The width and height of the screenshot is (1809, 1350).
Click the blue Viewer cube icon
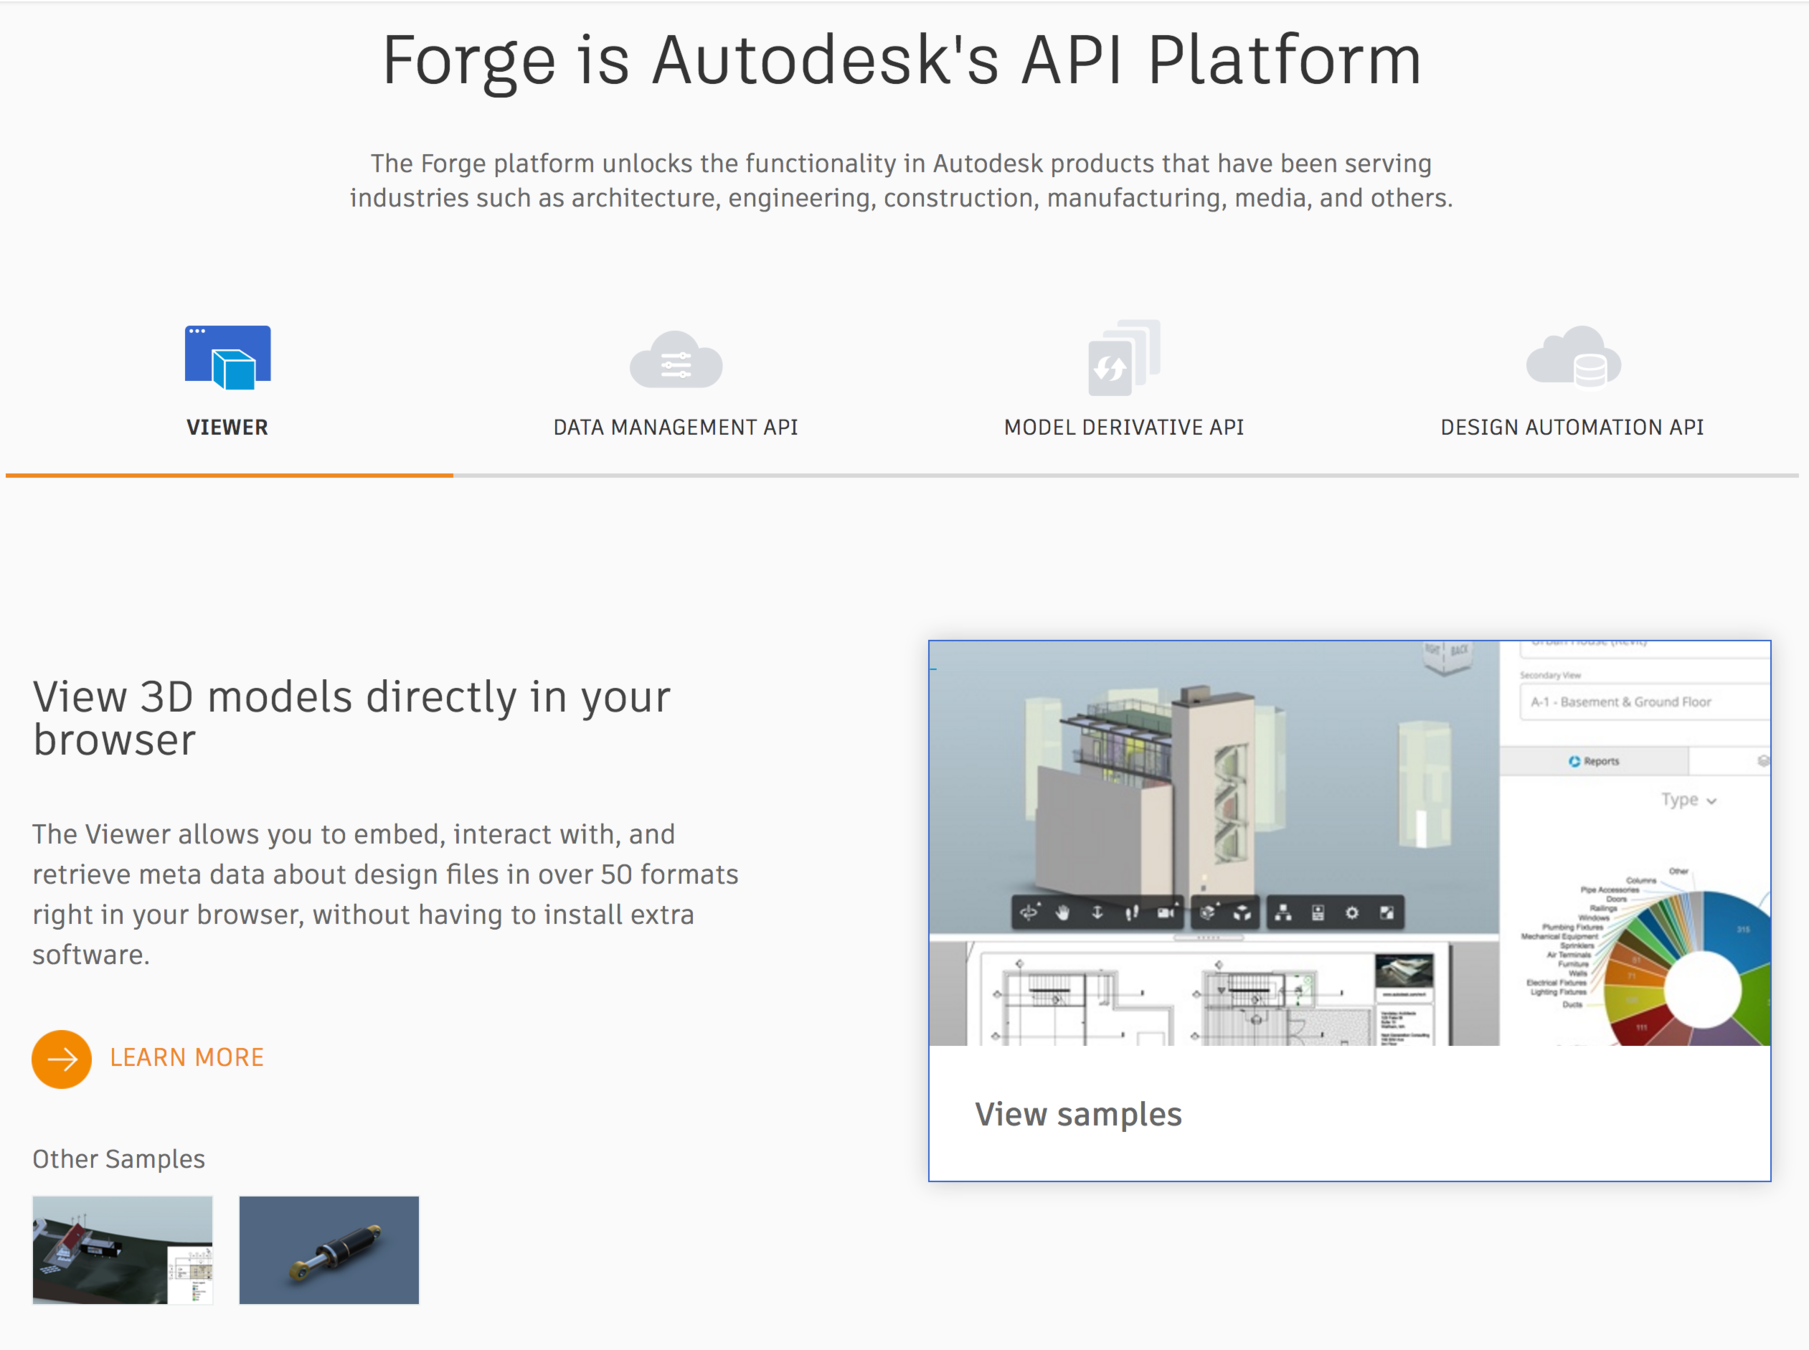228,357
